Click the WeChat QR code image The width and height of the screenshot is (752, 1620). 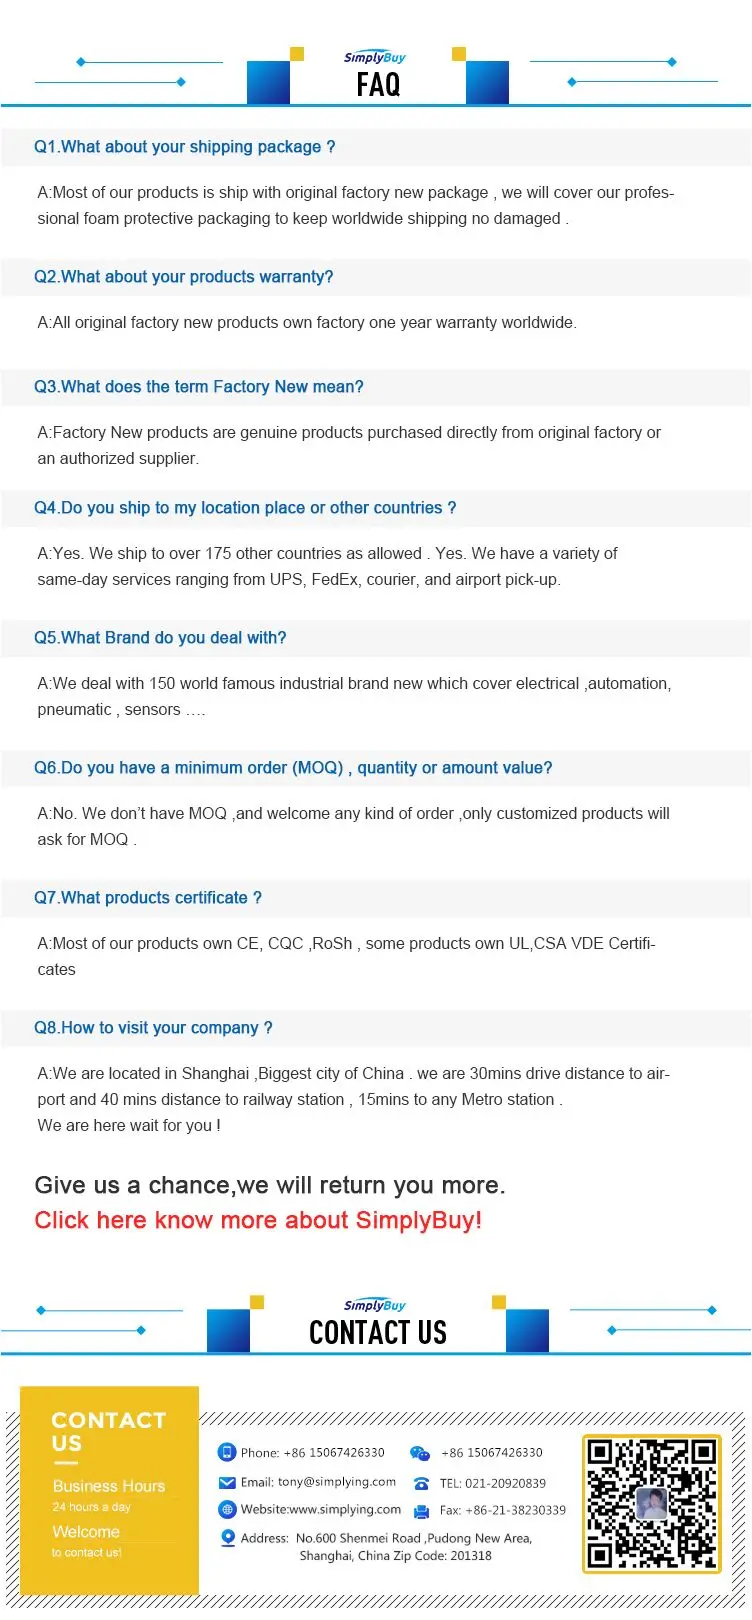[651, 1503]
